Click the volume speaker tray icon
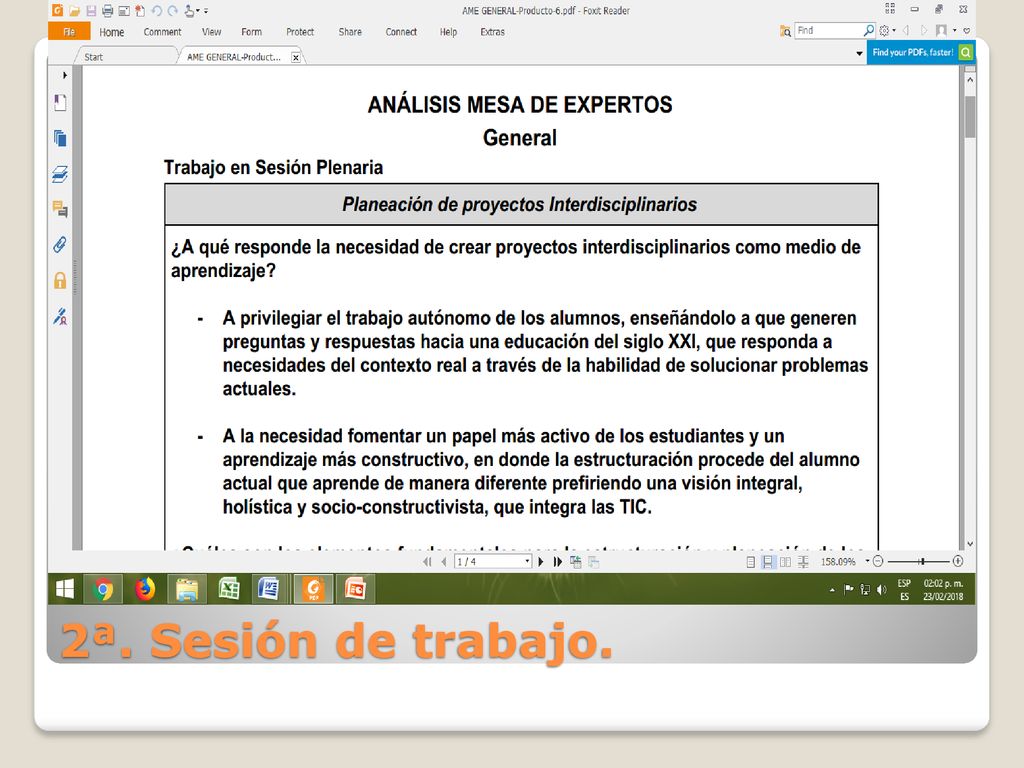This screenshot has height=768, width=1024. coord(882,590)
